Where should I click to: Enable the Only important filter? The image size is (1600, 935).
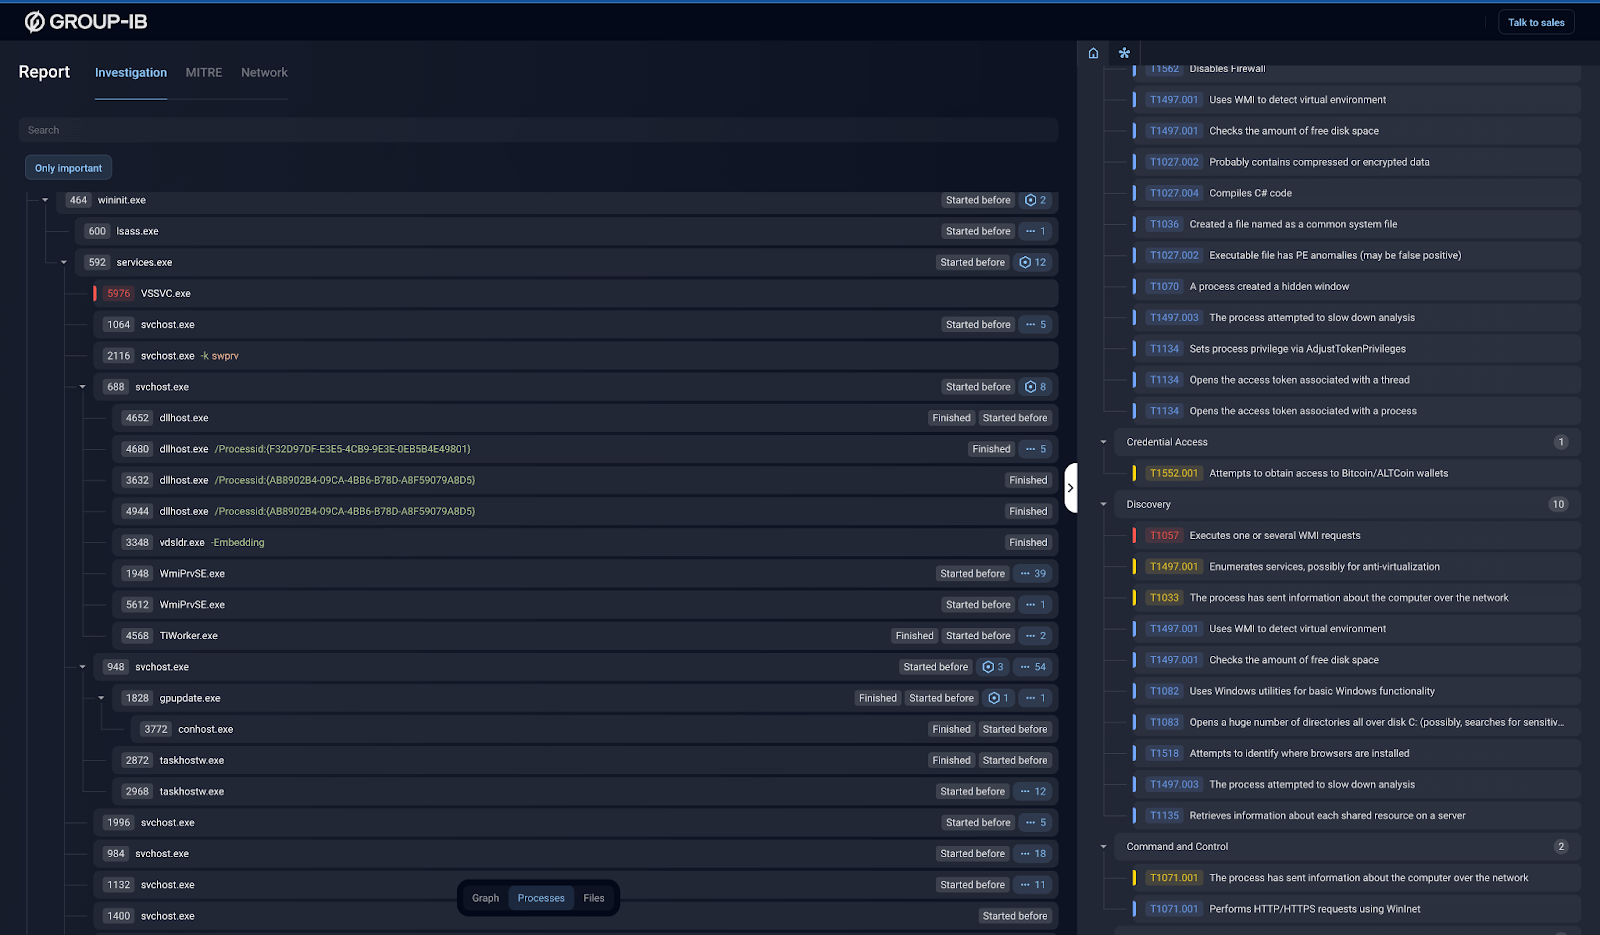click(x=67, y=167)
